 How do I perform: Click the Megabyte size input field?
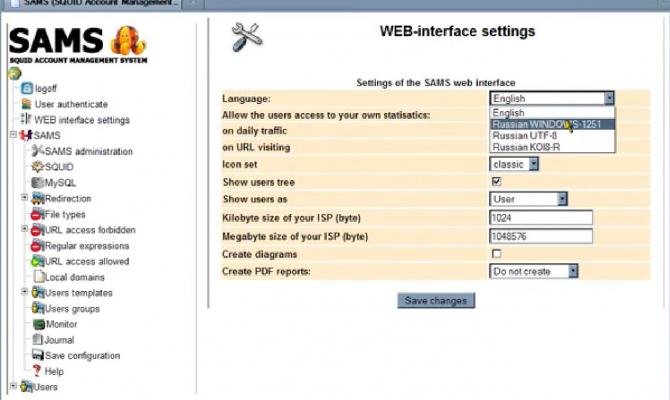(541, 236)
